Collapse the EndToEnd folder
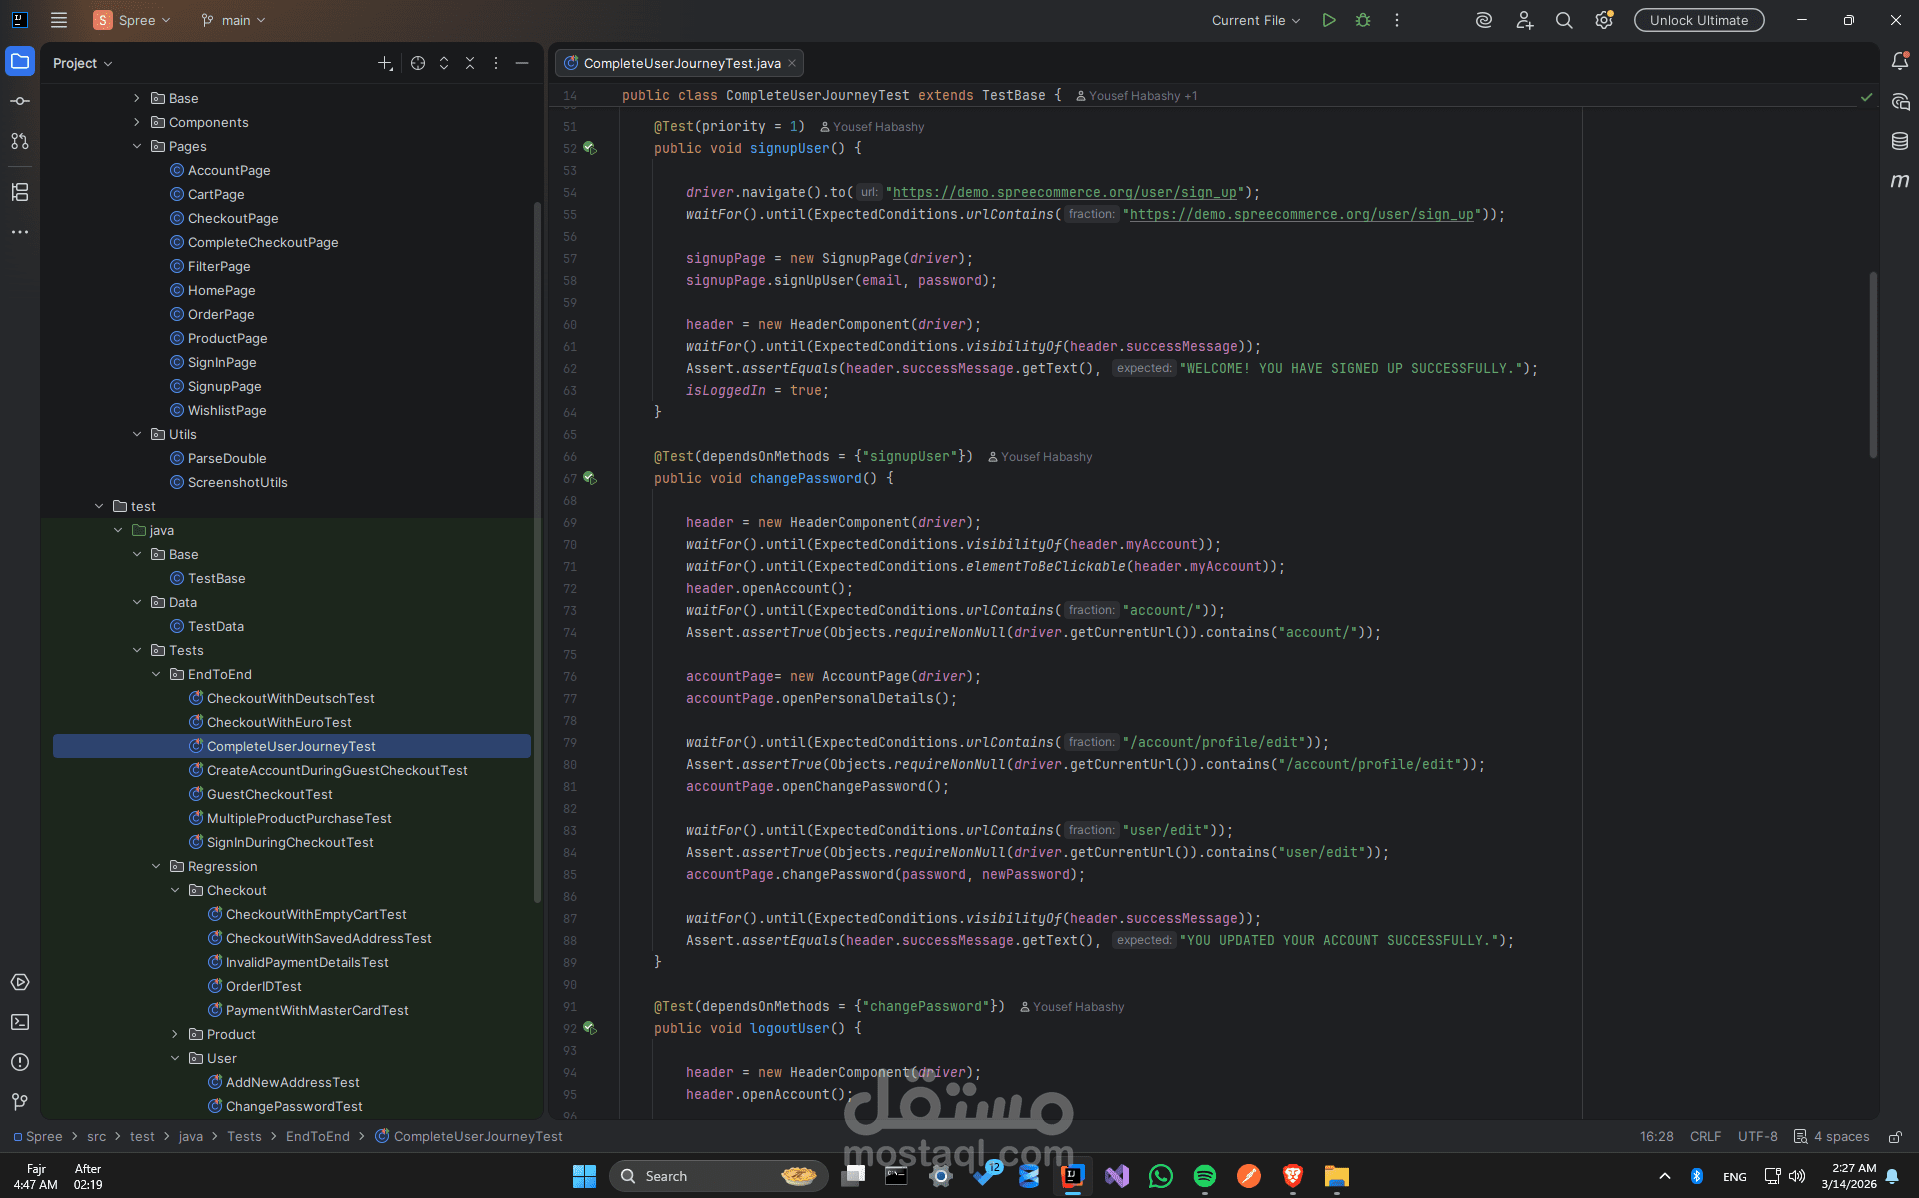The image size is (1919, 1198). click(x=156, y=674)
